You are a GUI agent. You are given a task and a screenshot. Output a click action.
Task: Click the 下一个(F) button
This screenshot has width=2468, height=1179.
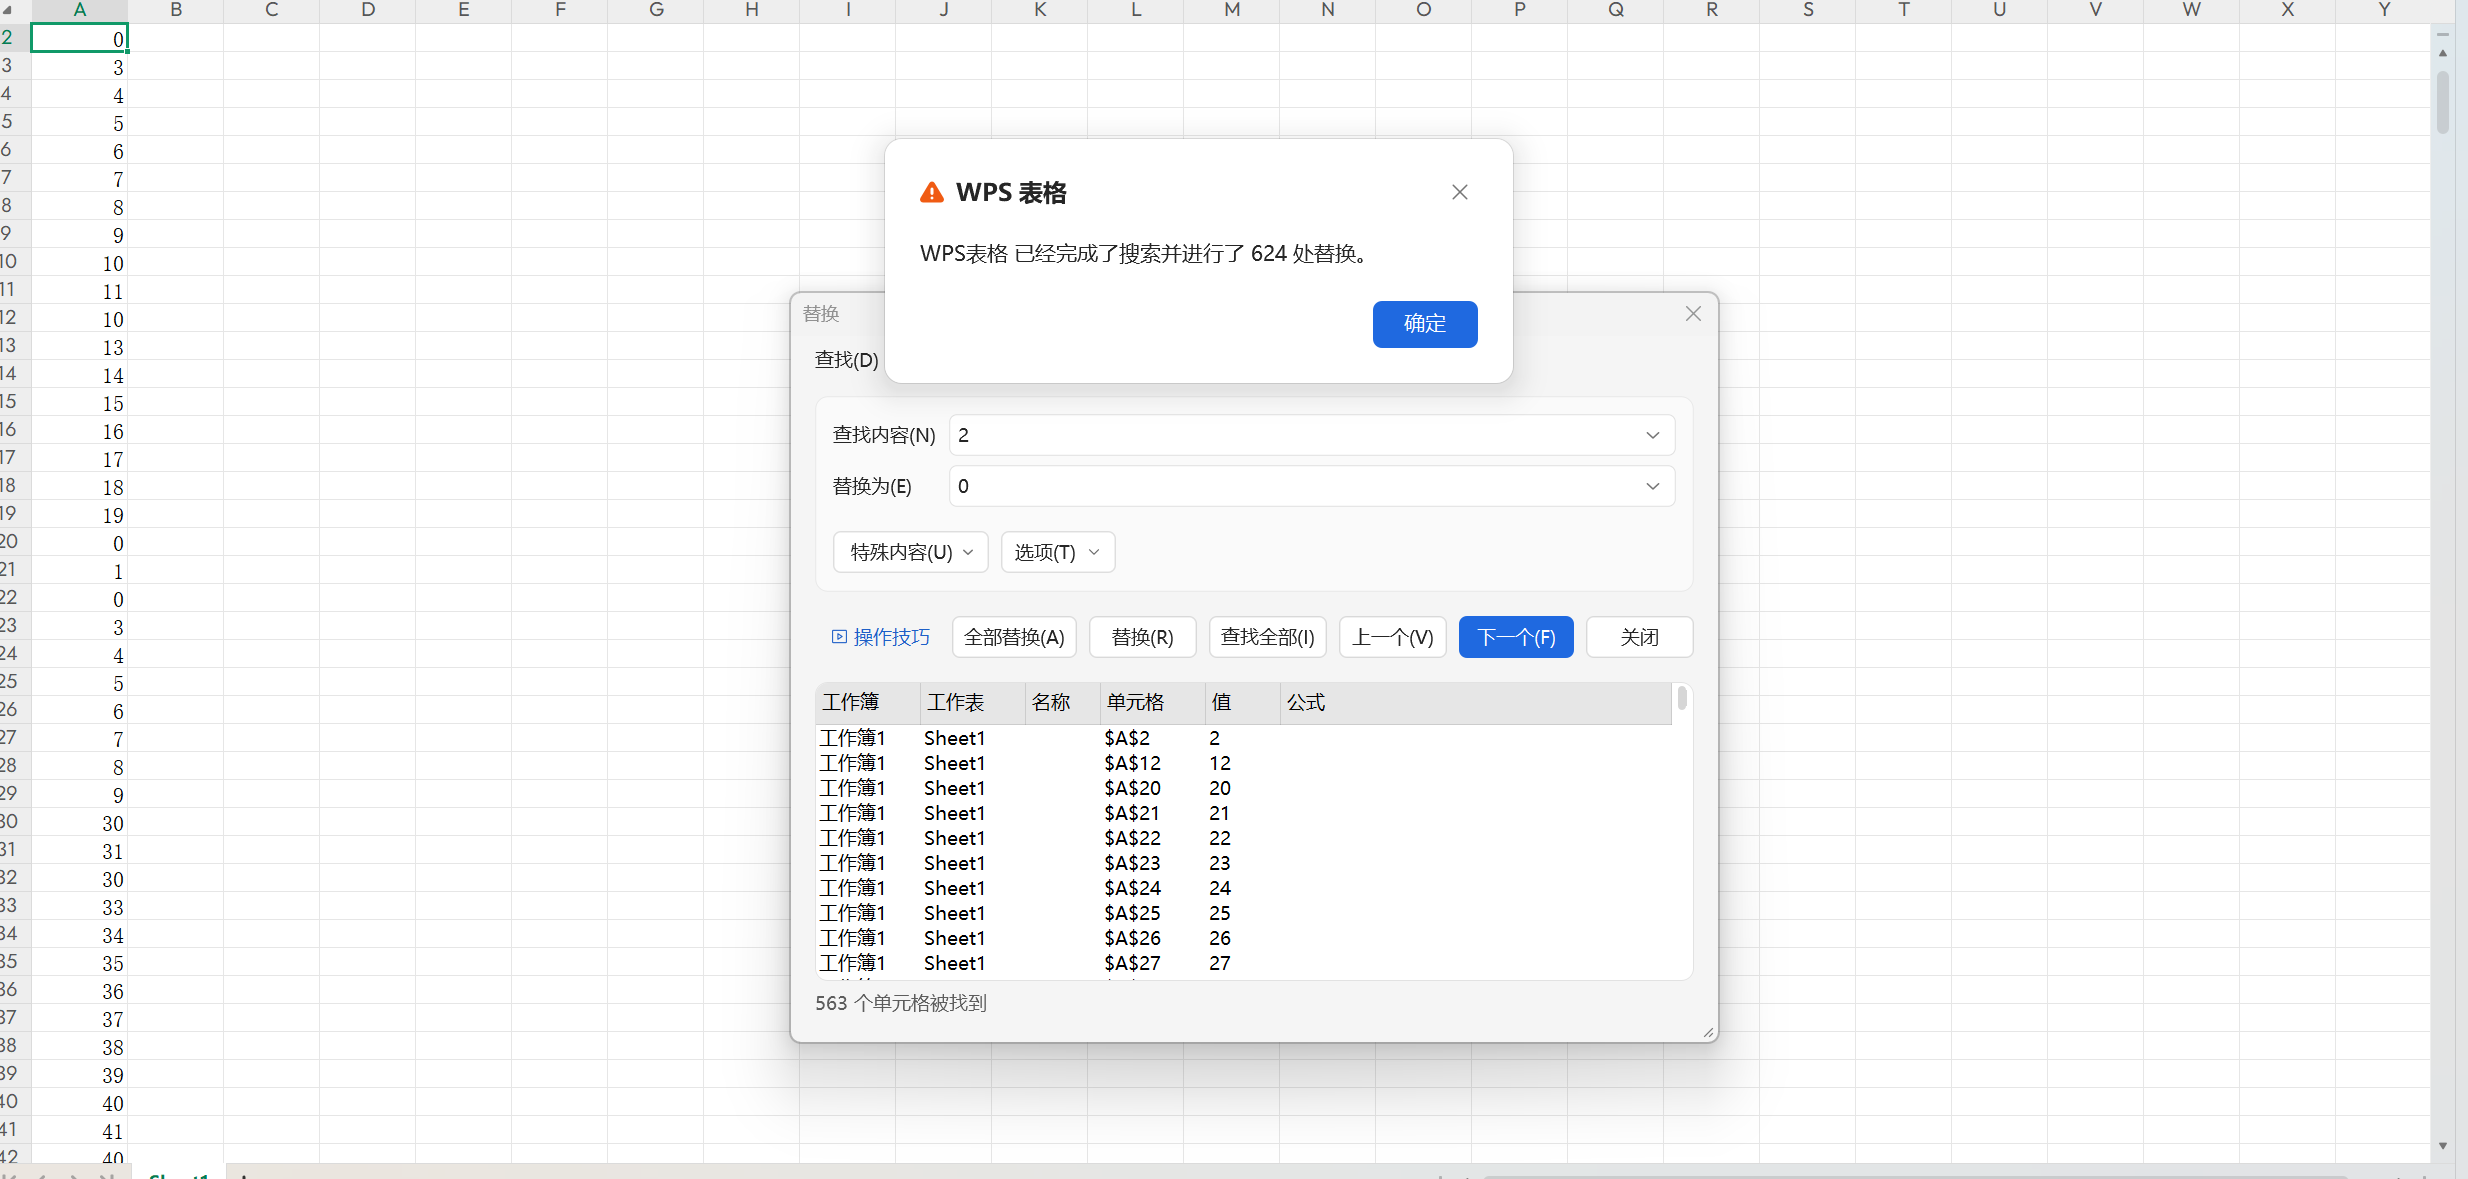click(1516, 637)
